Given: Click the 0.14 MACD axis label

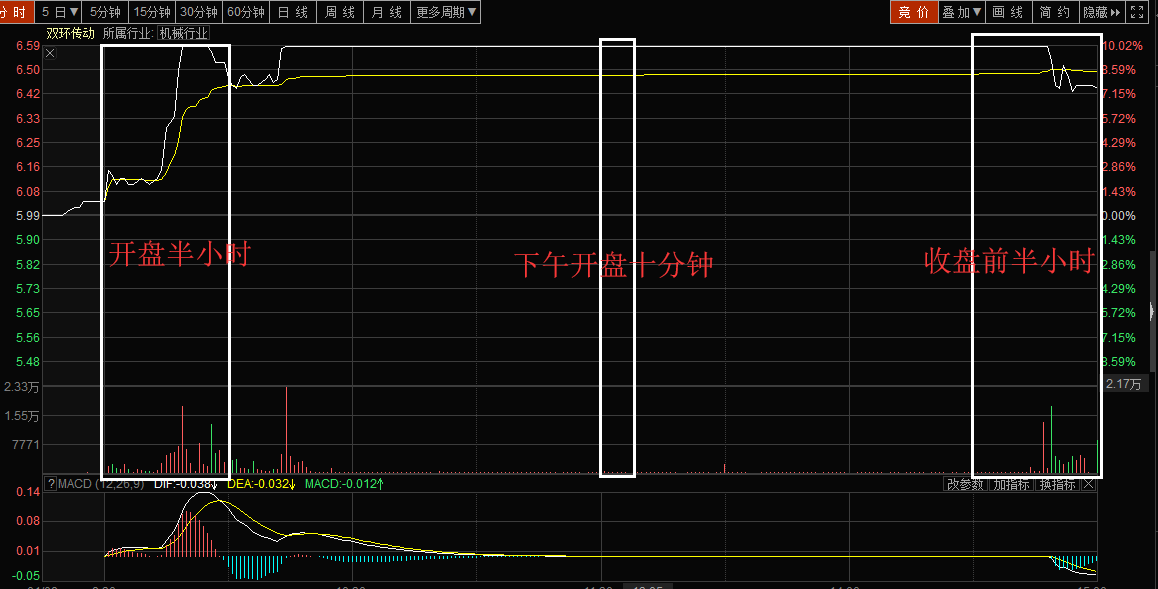Looking at the screenshot, I should coord(29,492).
